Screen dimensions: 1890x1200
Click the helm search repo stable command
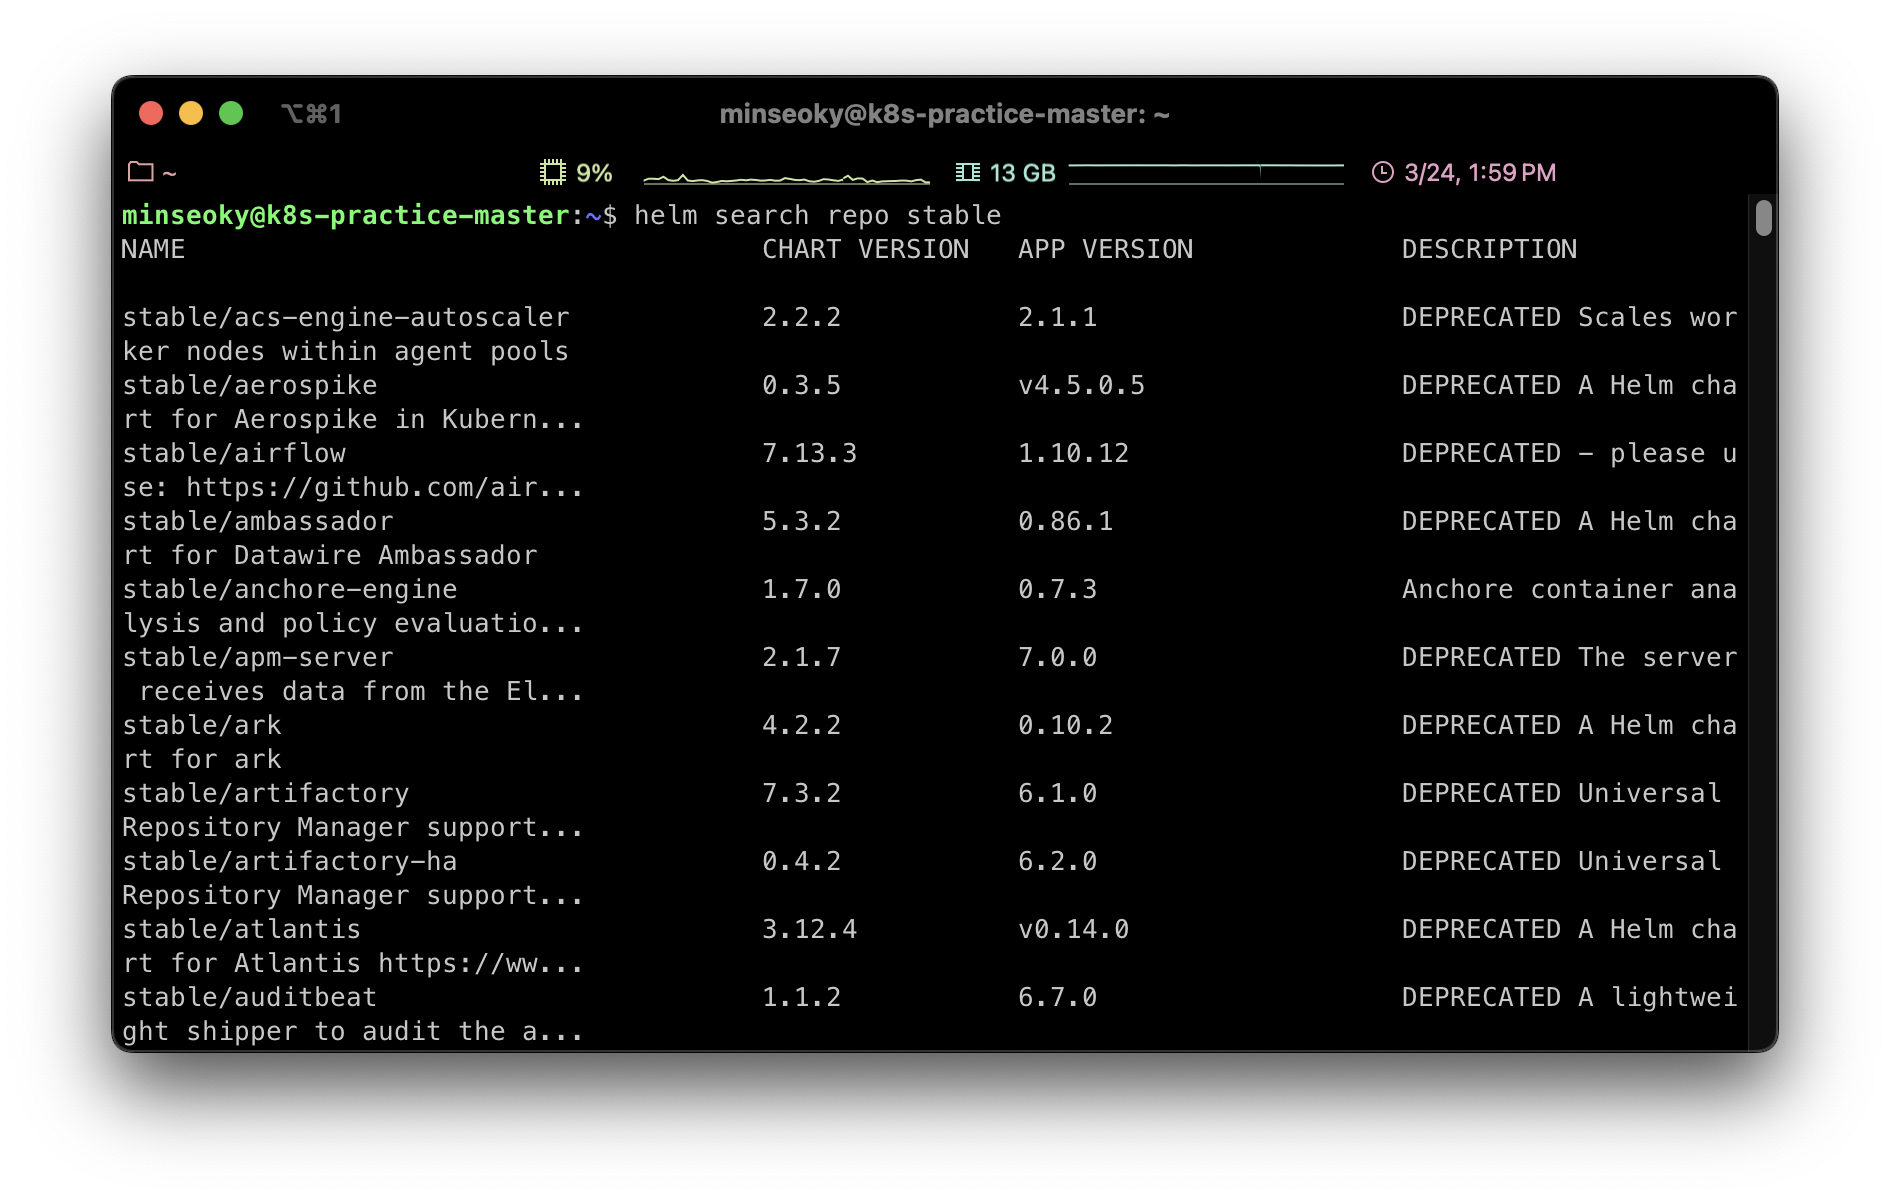(817, 215)
